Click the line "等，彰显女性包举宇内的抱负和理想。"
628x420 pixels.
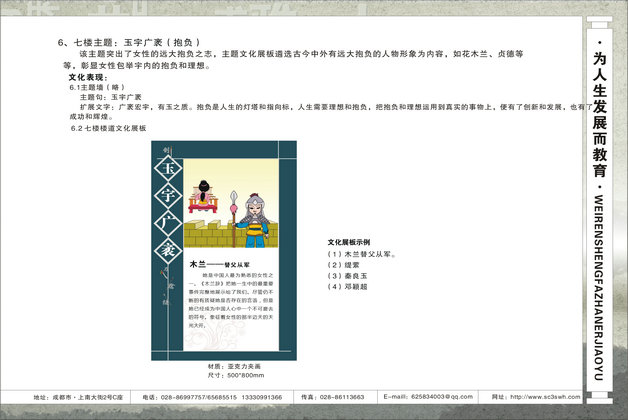tap(137, 65)
